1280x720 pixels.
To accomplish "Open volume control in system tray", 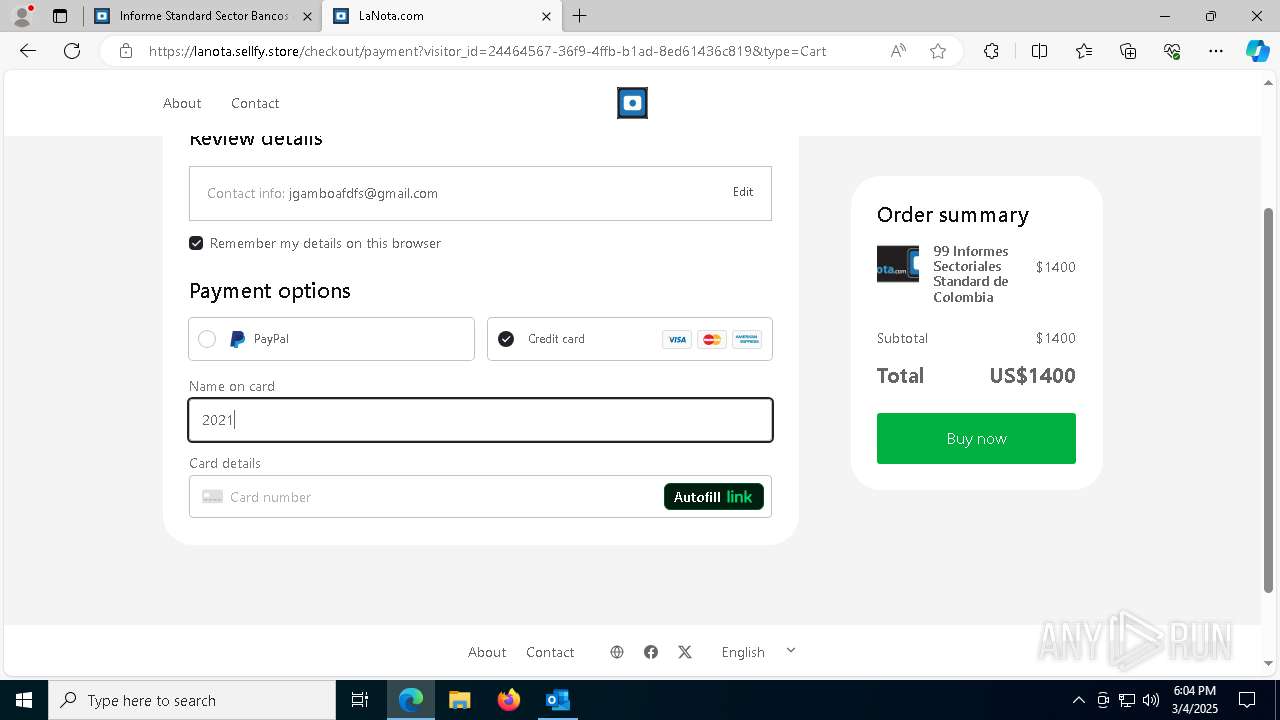I will 1151,700.
